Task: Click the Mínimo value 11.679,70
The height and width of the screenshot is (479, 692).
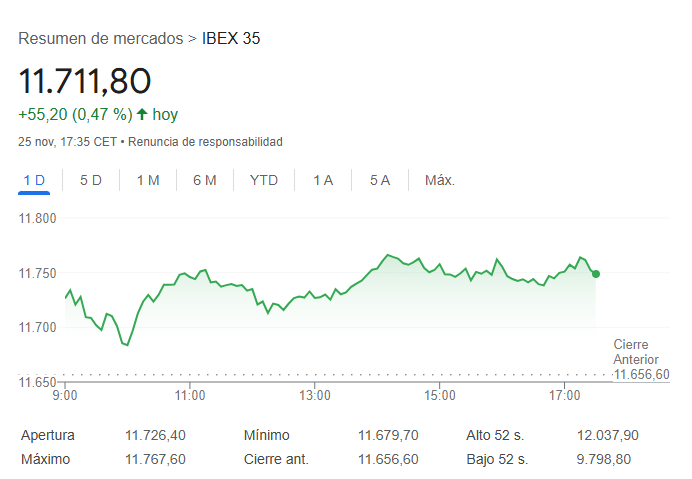Action: (x=388, y=435)
